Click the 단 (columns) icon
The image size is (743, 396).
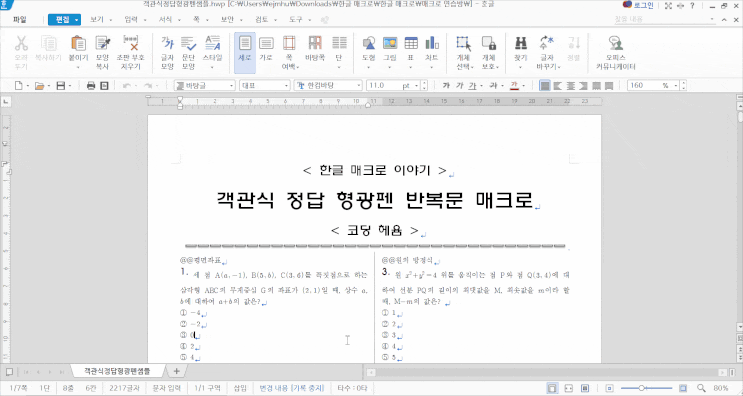339,44
